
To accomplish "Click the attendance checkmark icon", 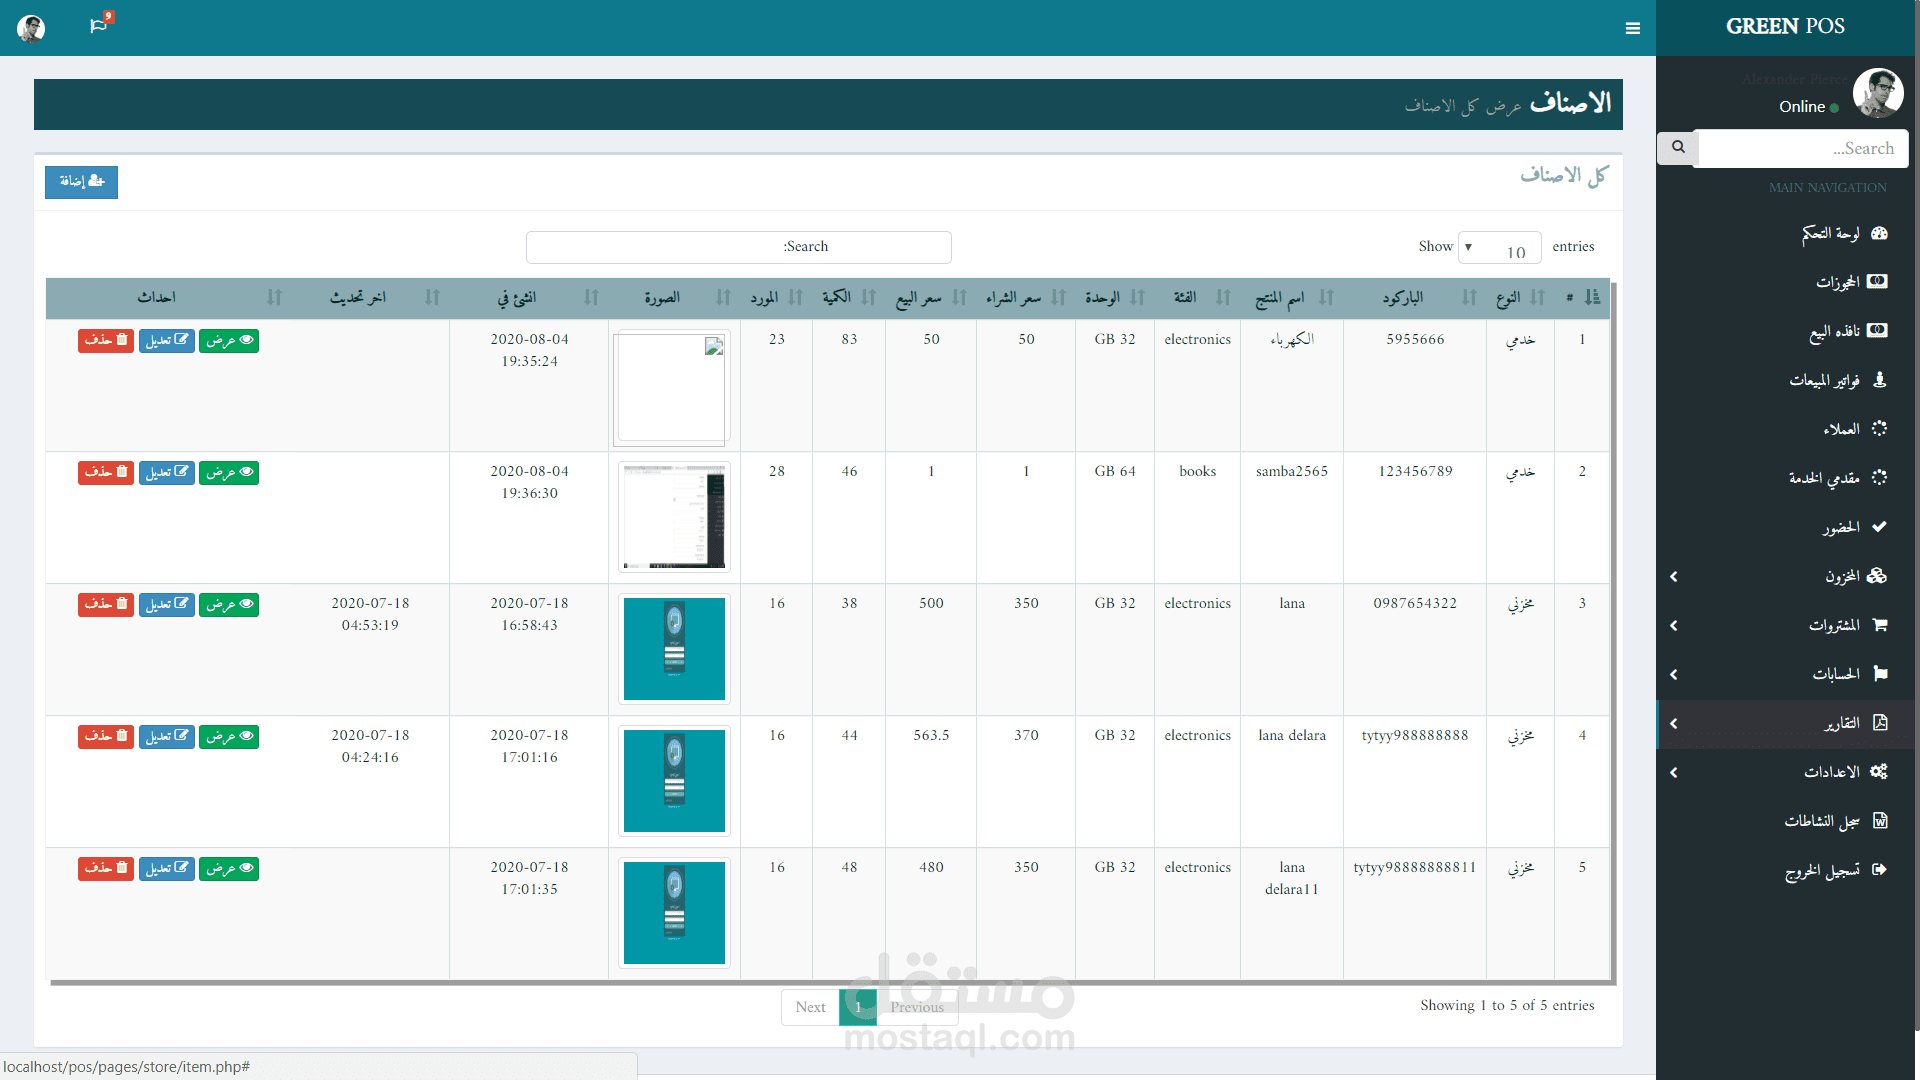I will [1879, 527].
